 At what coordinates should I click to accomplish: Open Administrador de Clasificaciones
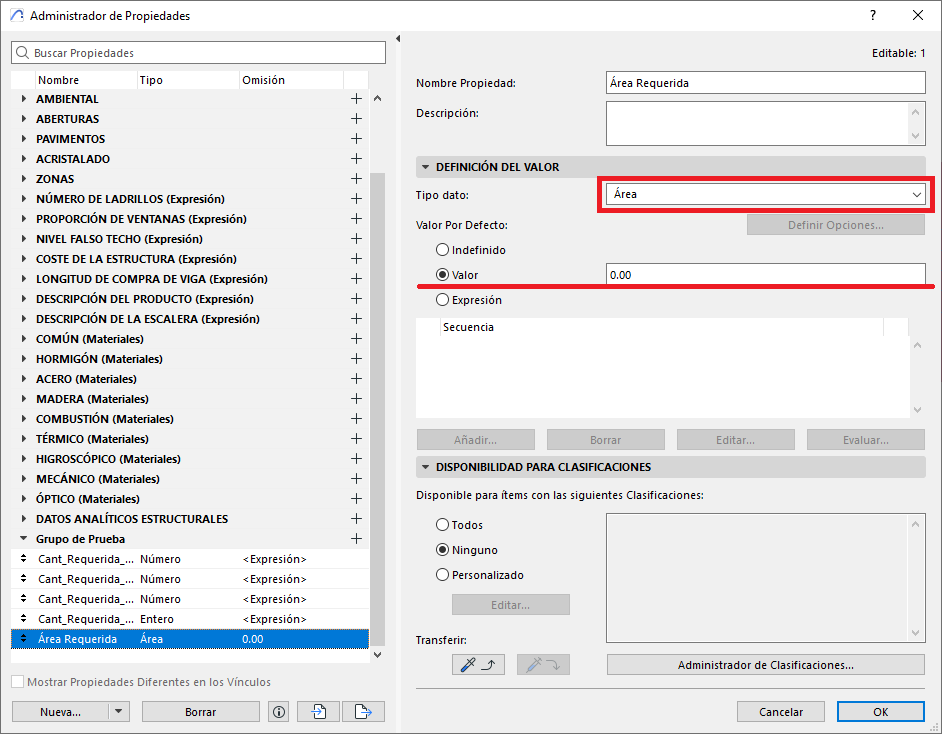(x=765, y=664)
